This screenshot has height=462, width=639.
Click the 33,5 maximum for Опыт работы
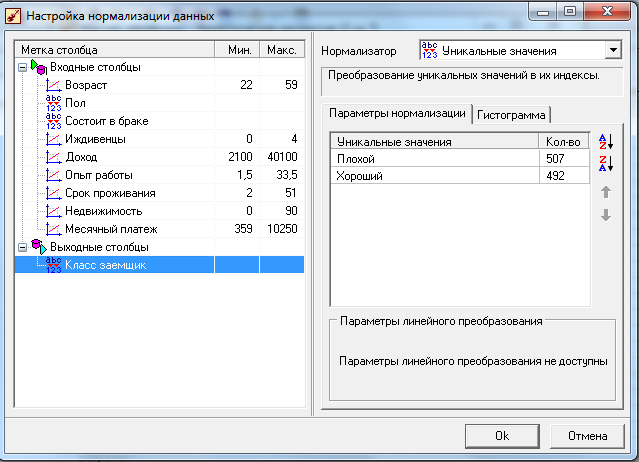coord(287,175)
